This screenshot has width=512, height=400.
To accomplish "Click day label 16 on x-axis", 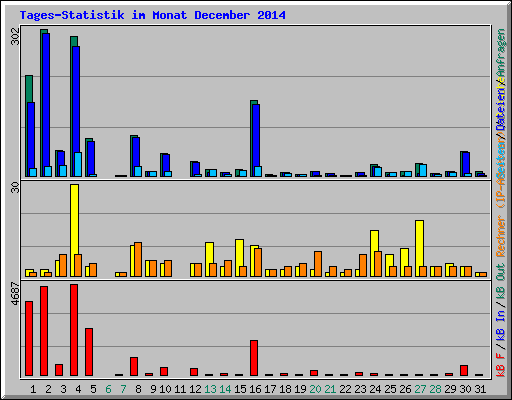I will coord(255,389).
